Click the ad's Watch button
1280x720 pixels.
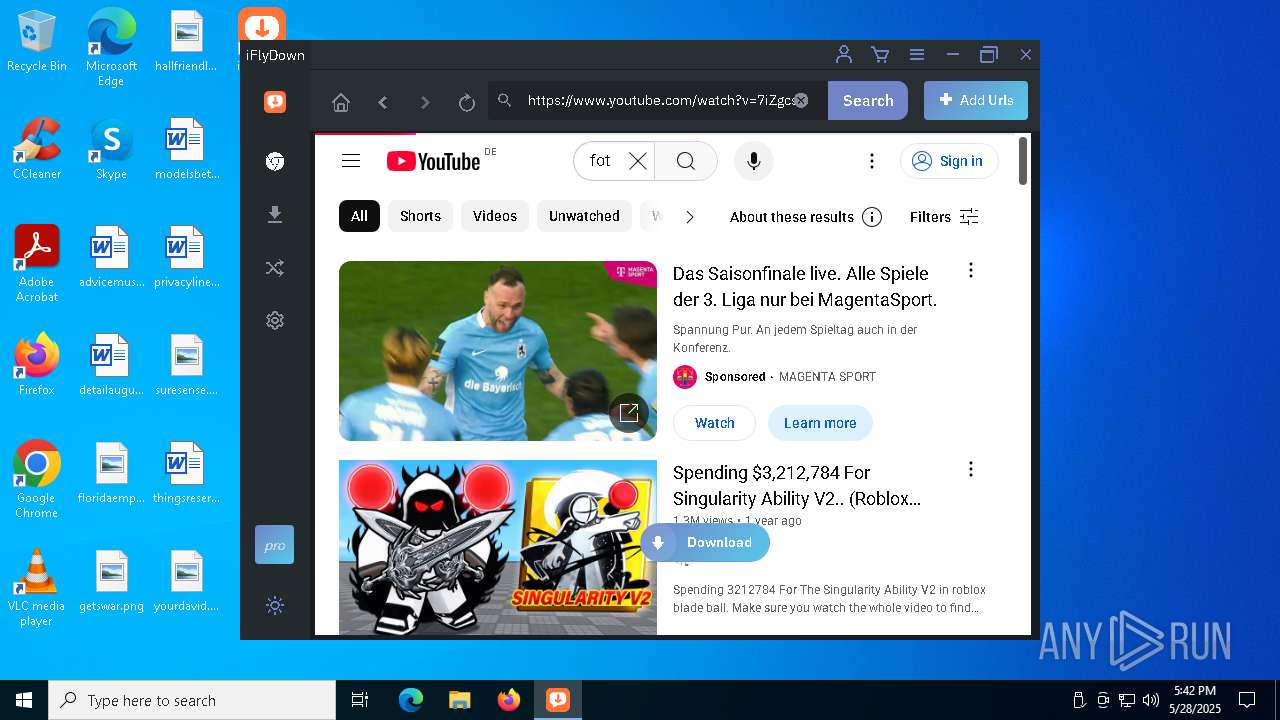[714, 423]
